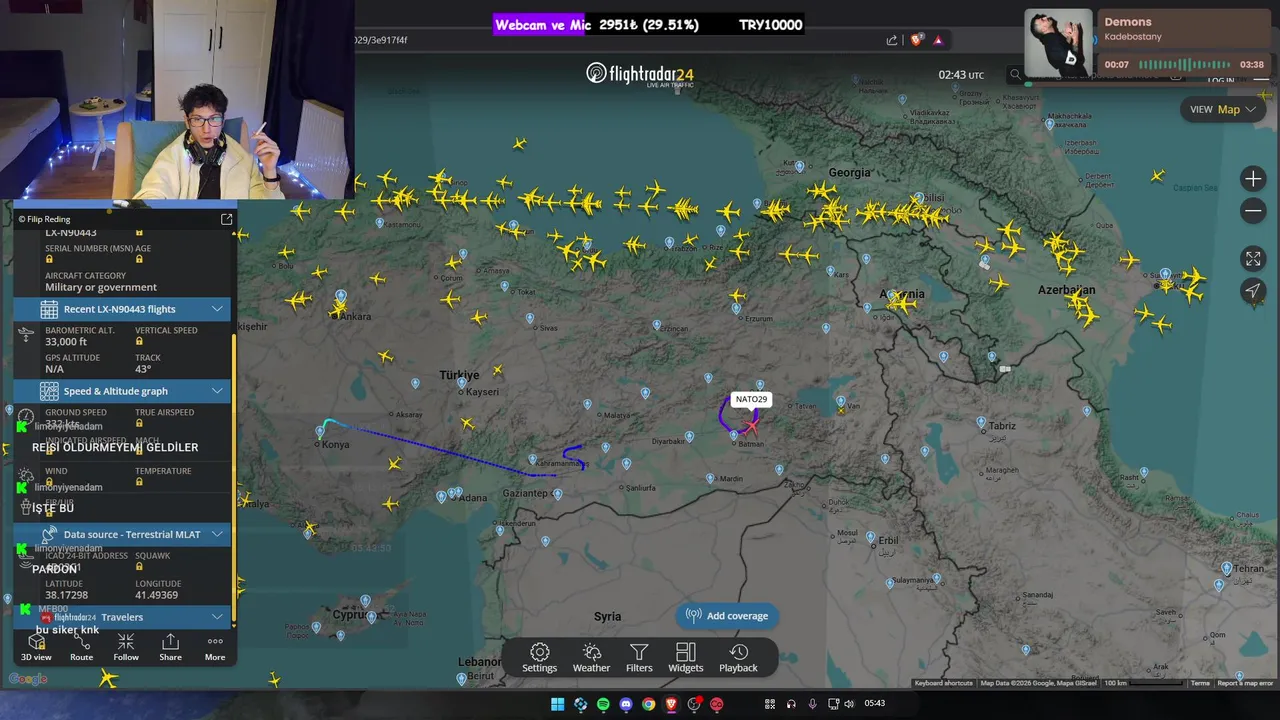Share this flight
This screenshot has width=1280, height=720.
(170, 648)
